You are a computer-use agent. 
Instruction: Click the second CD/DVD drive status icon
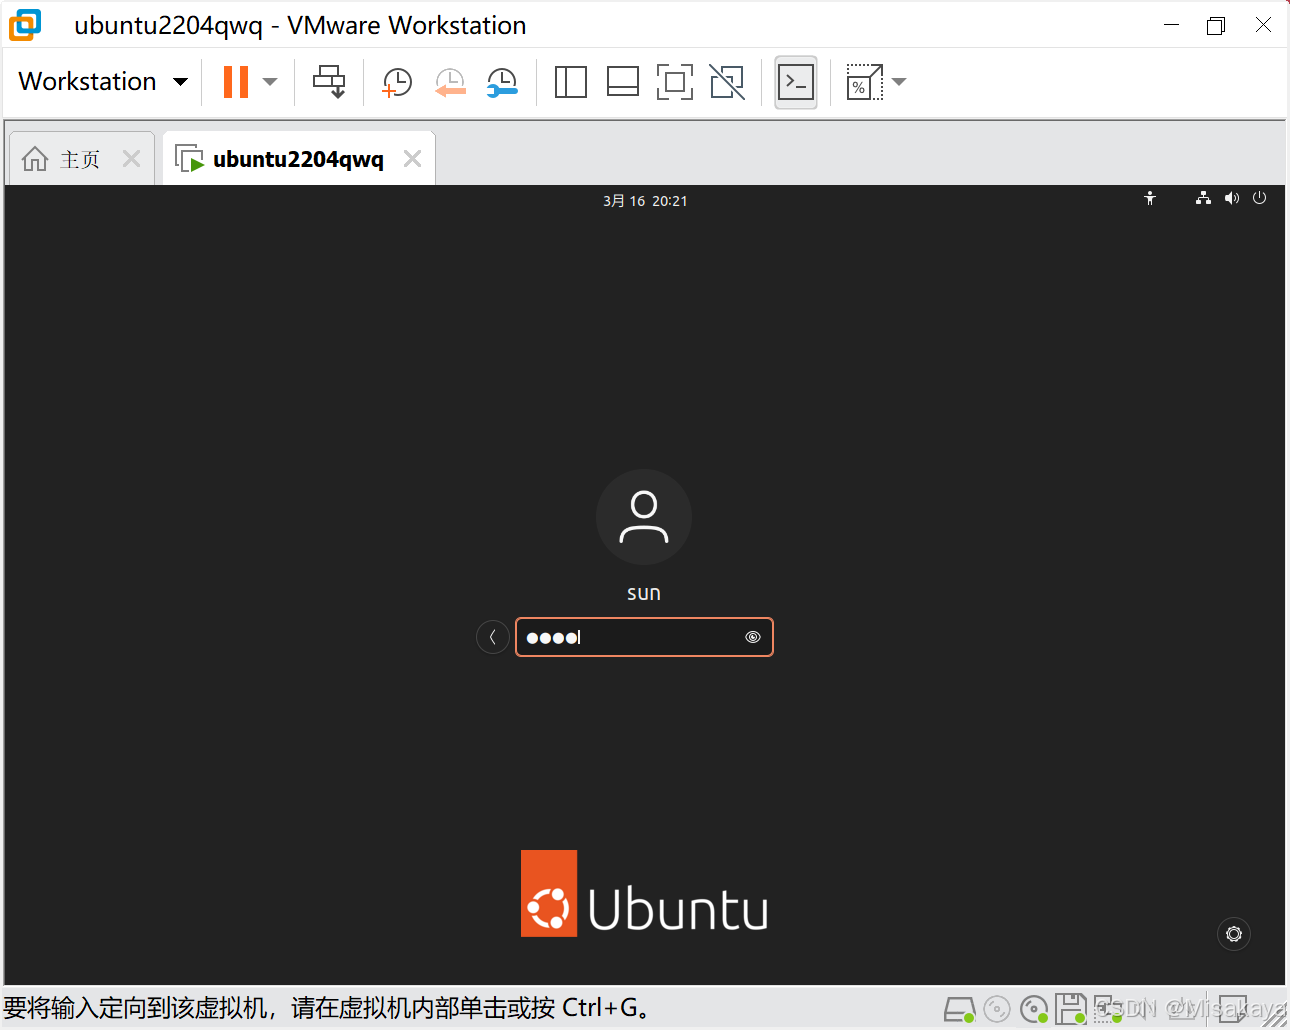click(1034, 1010)
